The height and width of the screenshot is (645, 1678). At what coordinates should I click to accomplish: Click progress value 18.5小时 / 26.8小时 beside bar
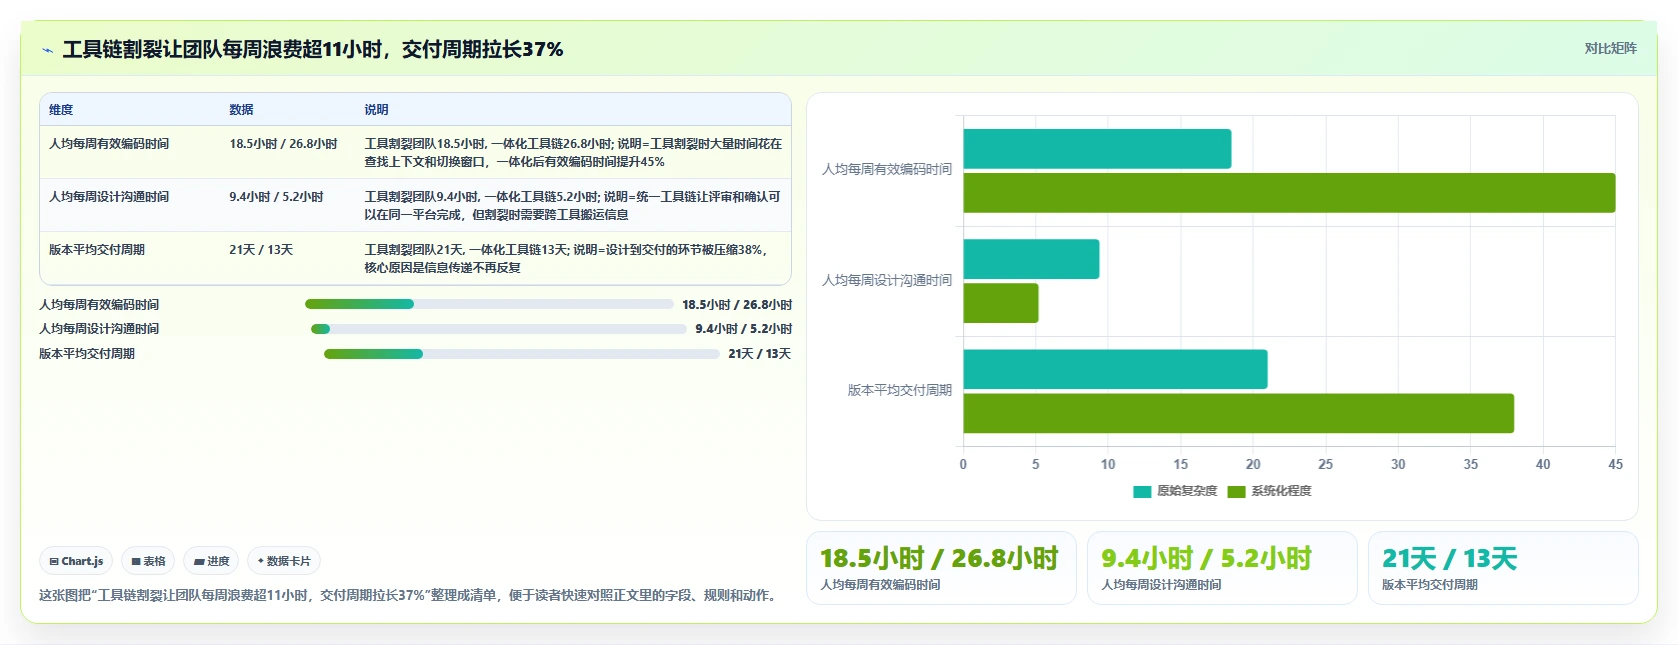pos(737,305)
